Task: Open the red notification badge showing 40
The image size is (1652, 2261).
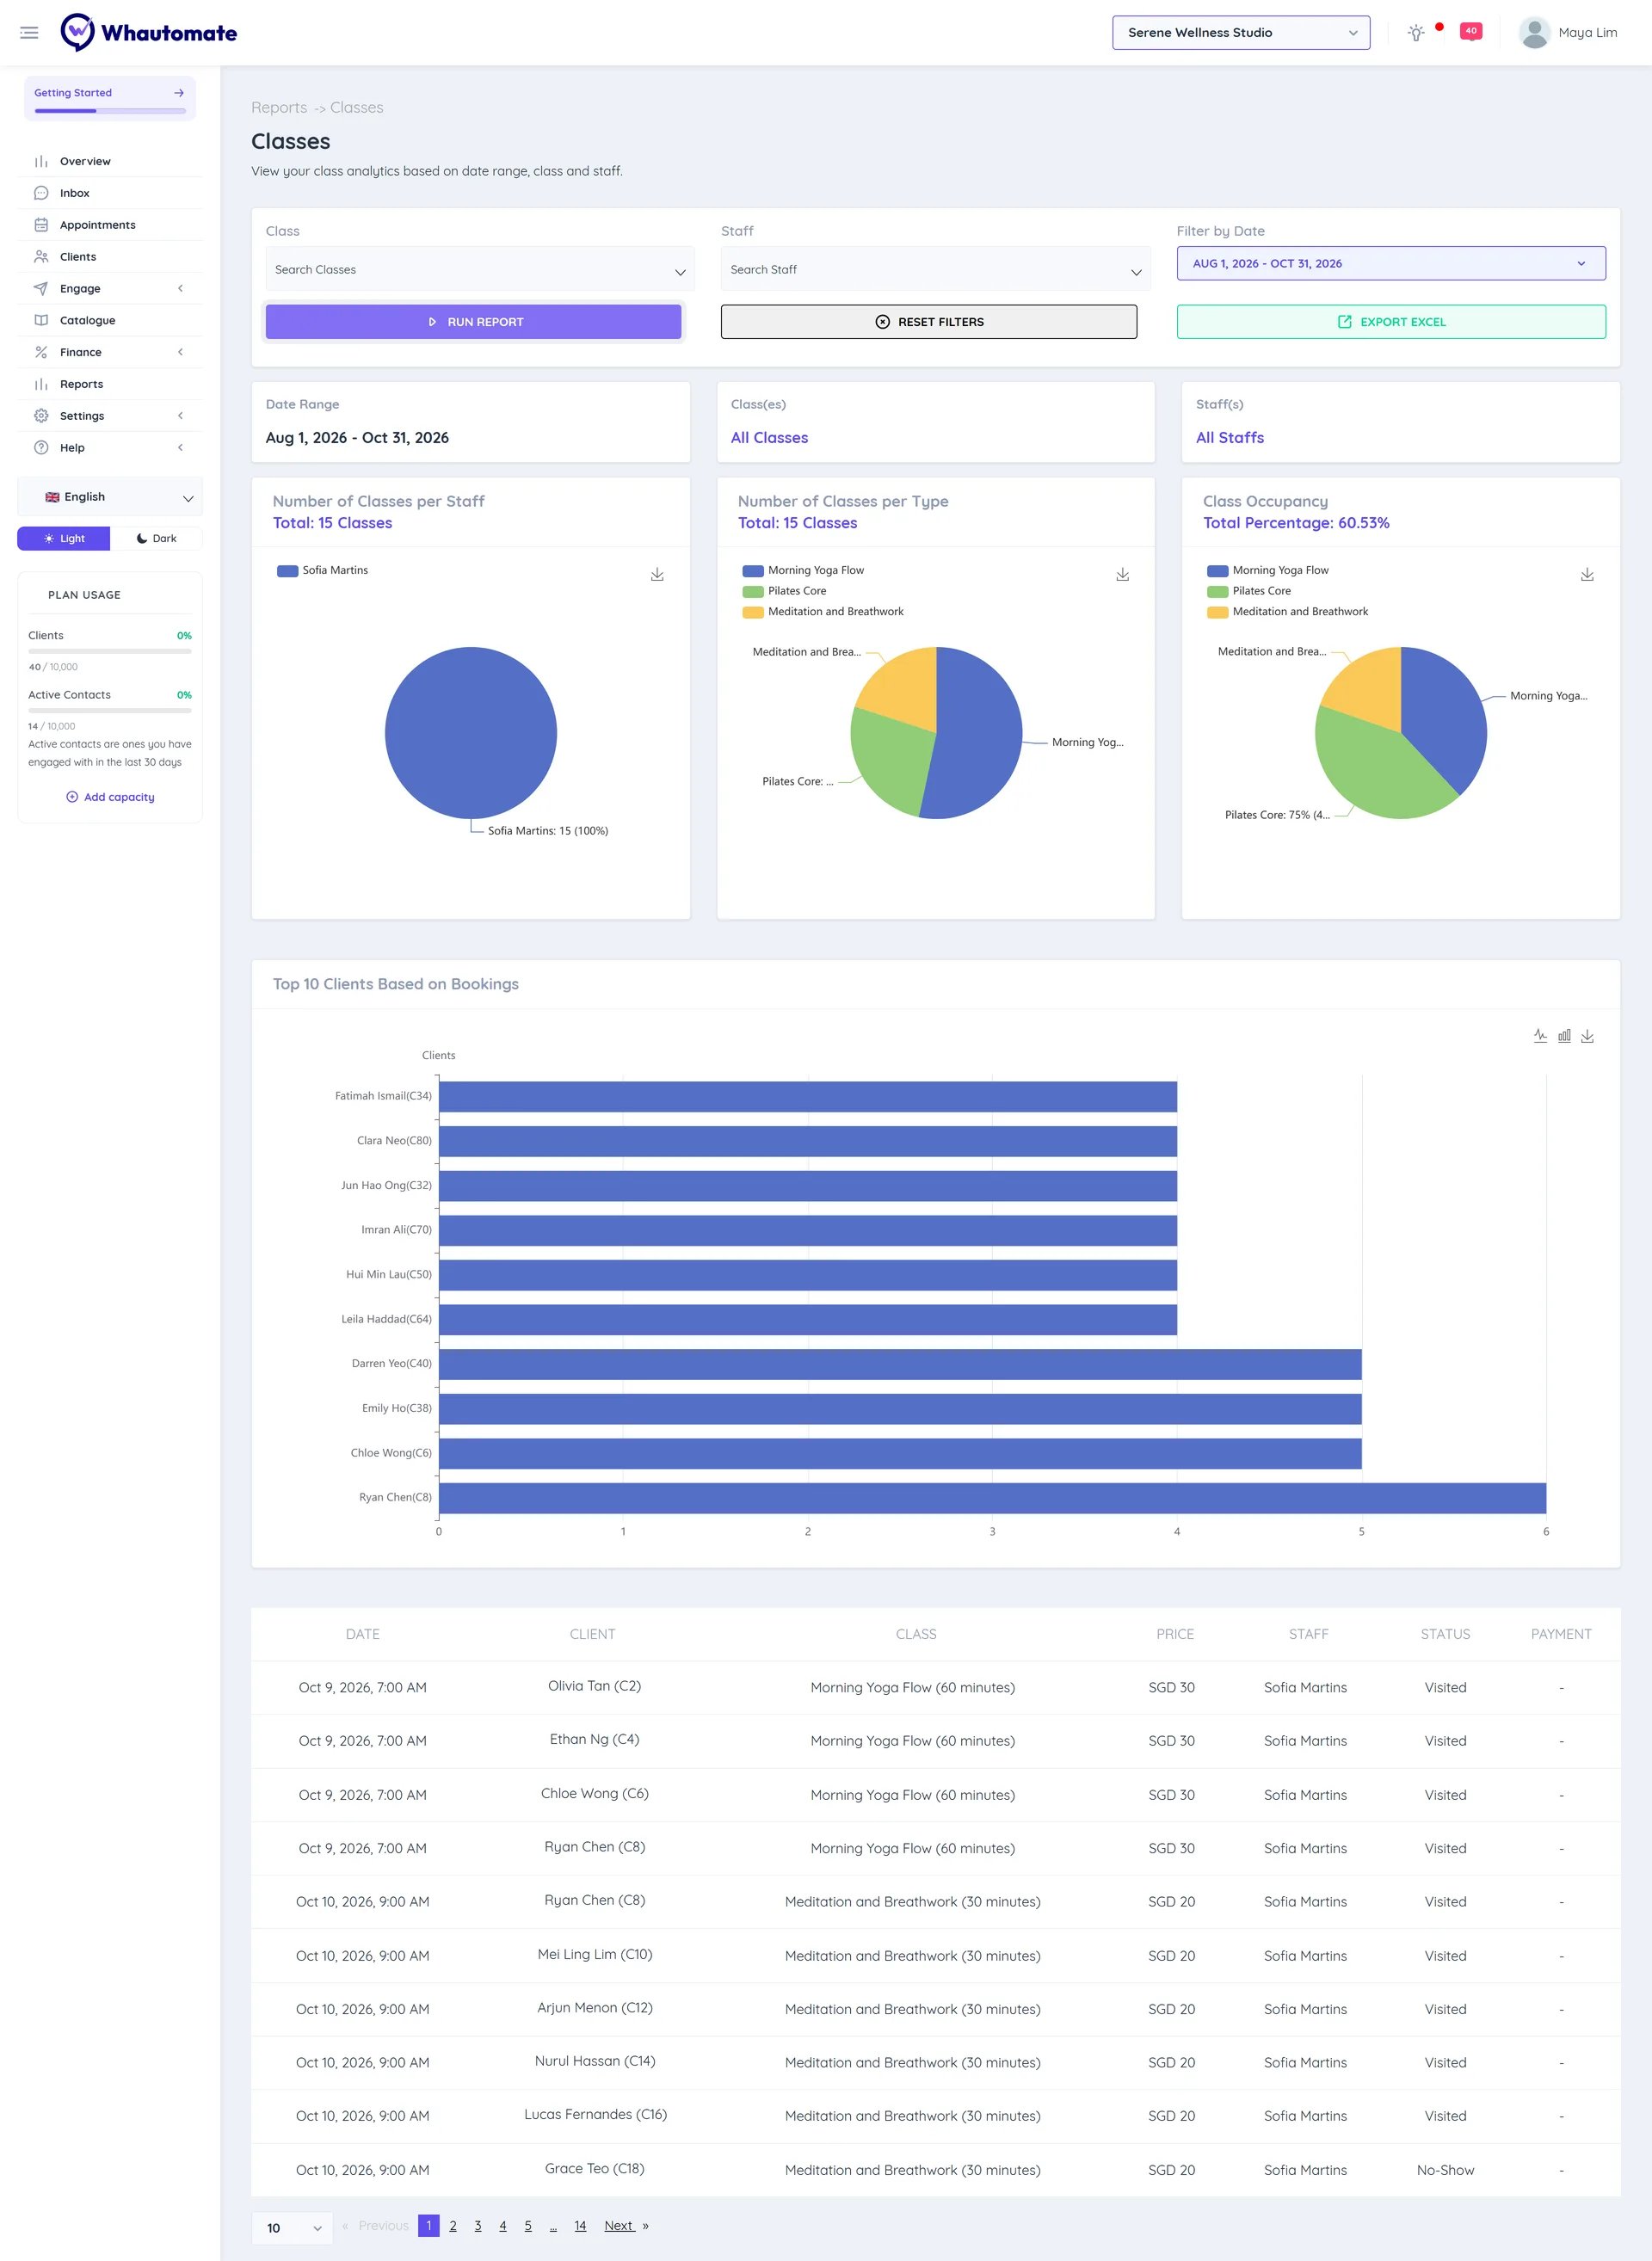Action: (x=1470, y=31)
